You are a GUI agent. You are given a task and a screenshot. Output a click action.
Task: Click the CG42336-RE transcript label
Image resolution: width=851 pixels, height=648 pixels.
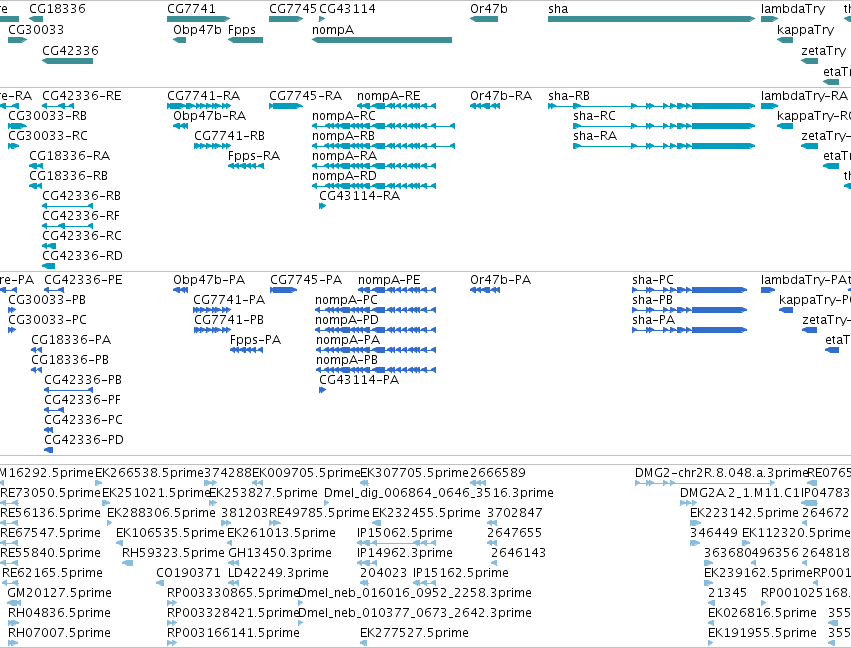82,96
